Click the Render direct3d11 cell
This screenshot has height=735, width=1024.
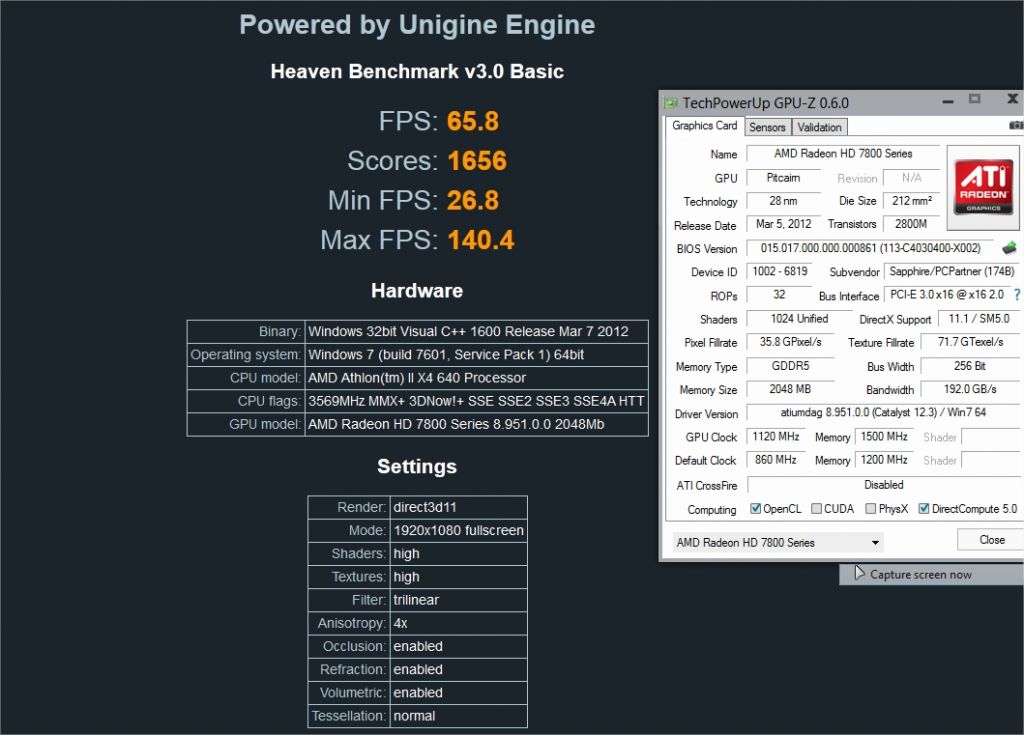coord(458,507)
